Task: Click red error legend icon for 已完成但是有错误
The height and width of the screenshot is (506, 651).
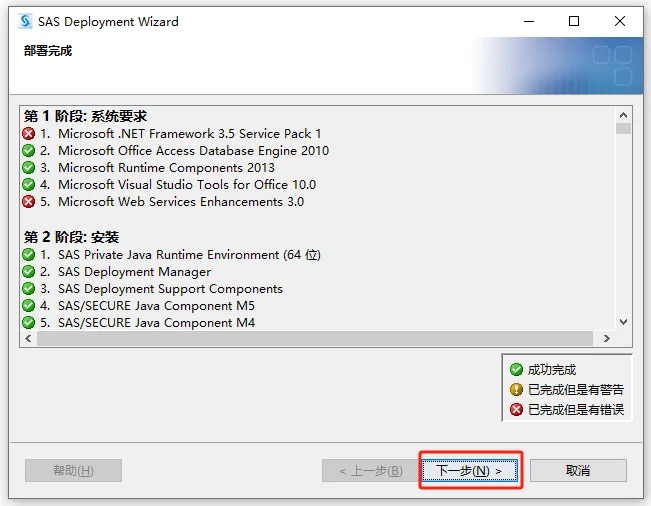Action: coord(516,410)
